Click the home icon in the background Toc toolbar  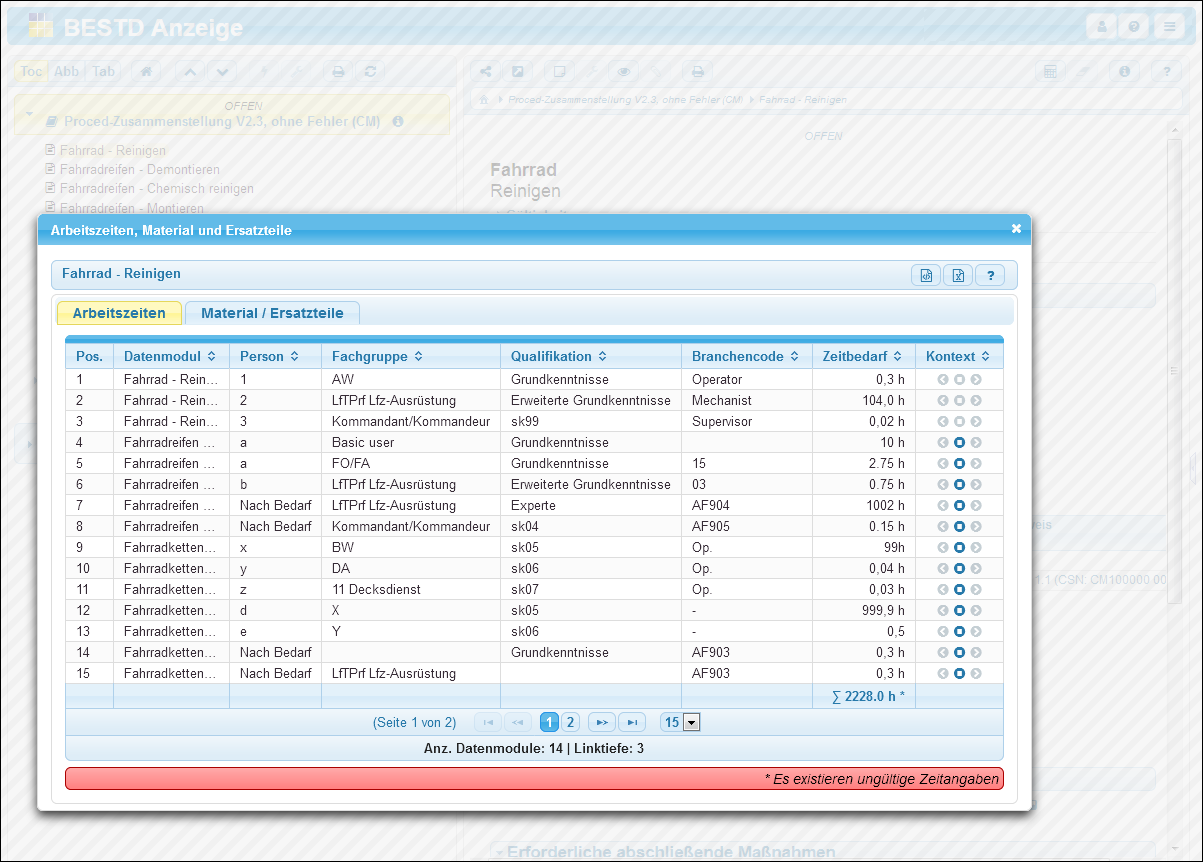point(146,71)
